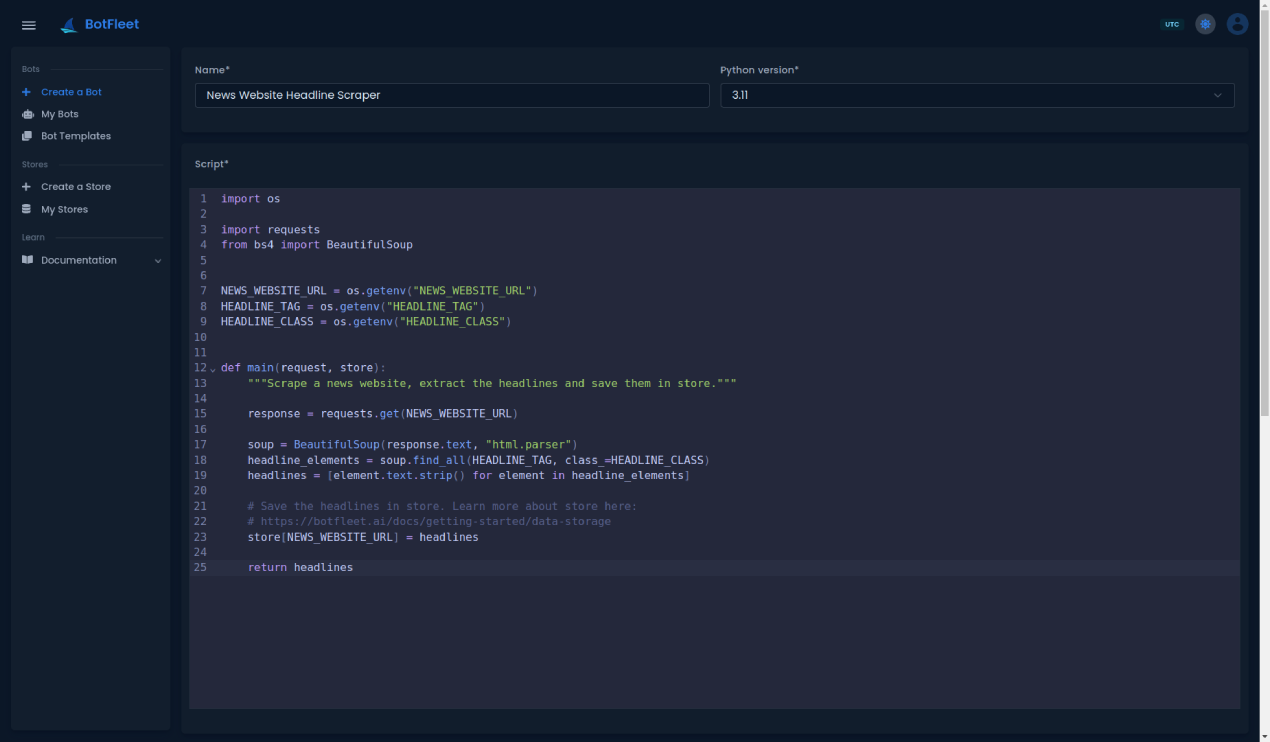Click the 'from bs4 import BeautifulSoup' line
Image resolution: width=1270 pixels, height=742 pixels.
[x=316, y=245]
